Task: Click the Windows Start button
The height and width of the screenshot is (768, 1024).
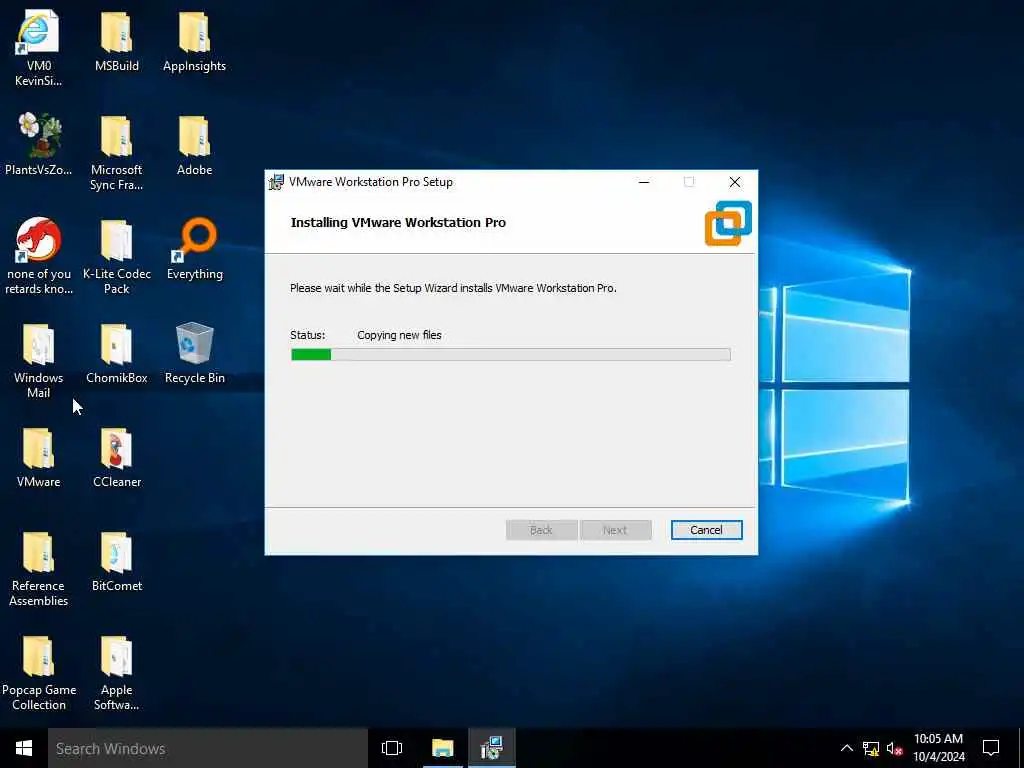Action: tap(24, 748)
